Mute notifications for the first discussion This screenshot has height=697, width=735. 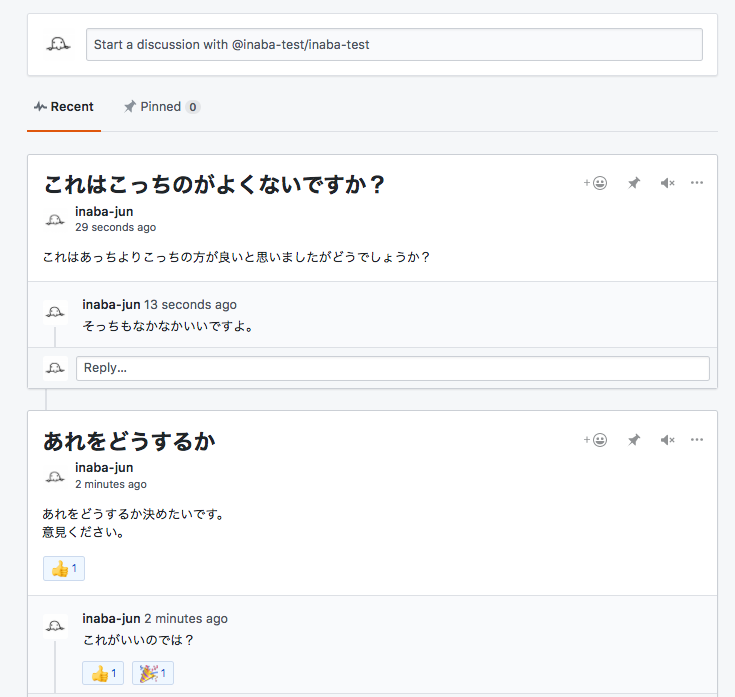pos(667,183)
